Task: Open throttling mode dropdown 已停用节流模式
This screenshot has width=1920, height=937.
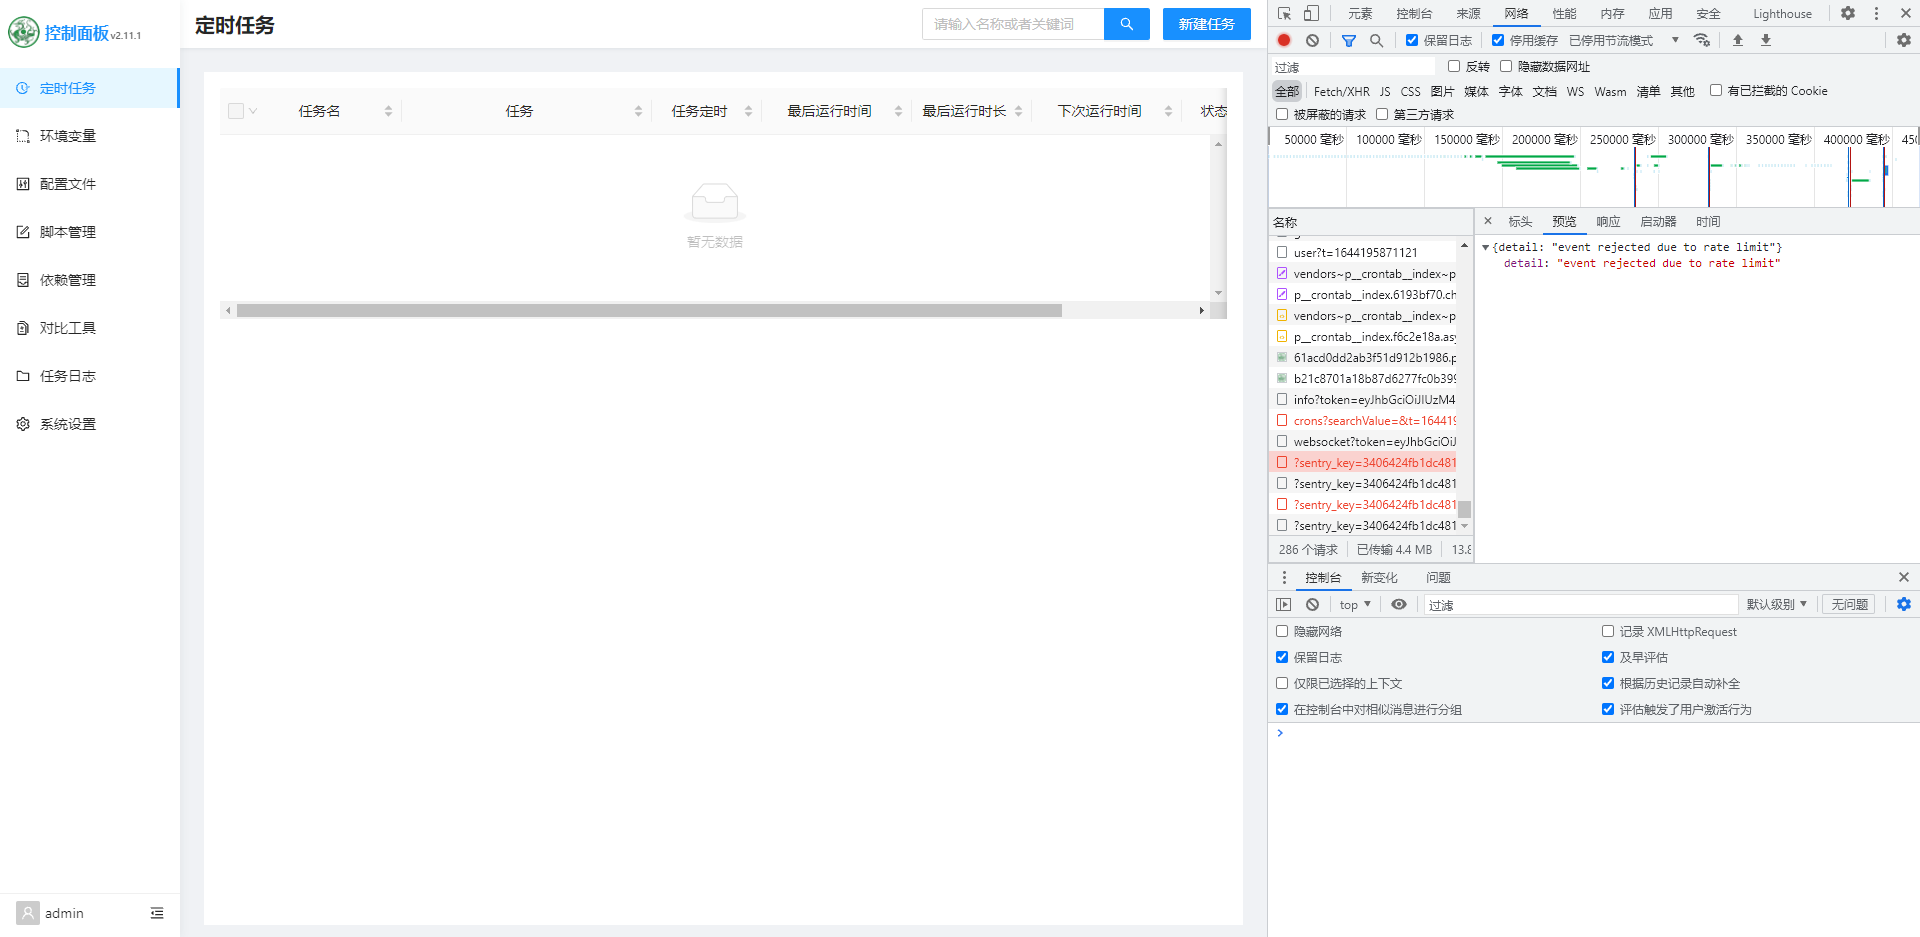Action: tap(1624, 40)
